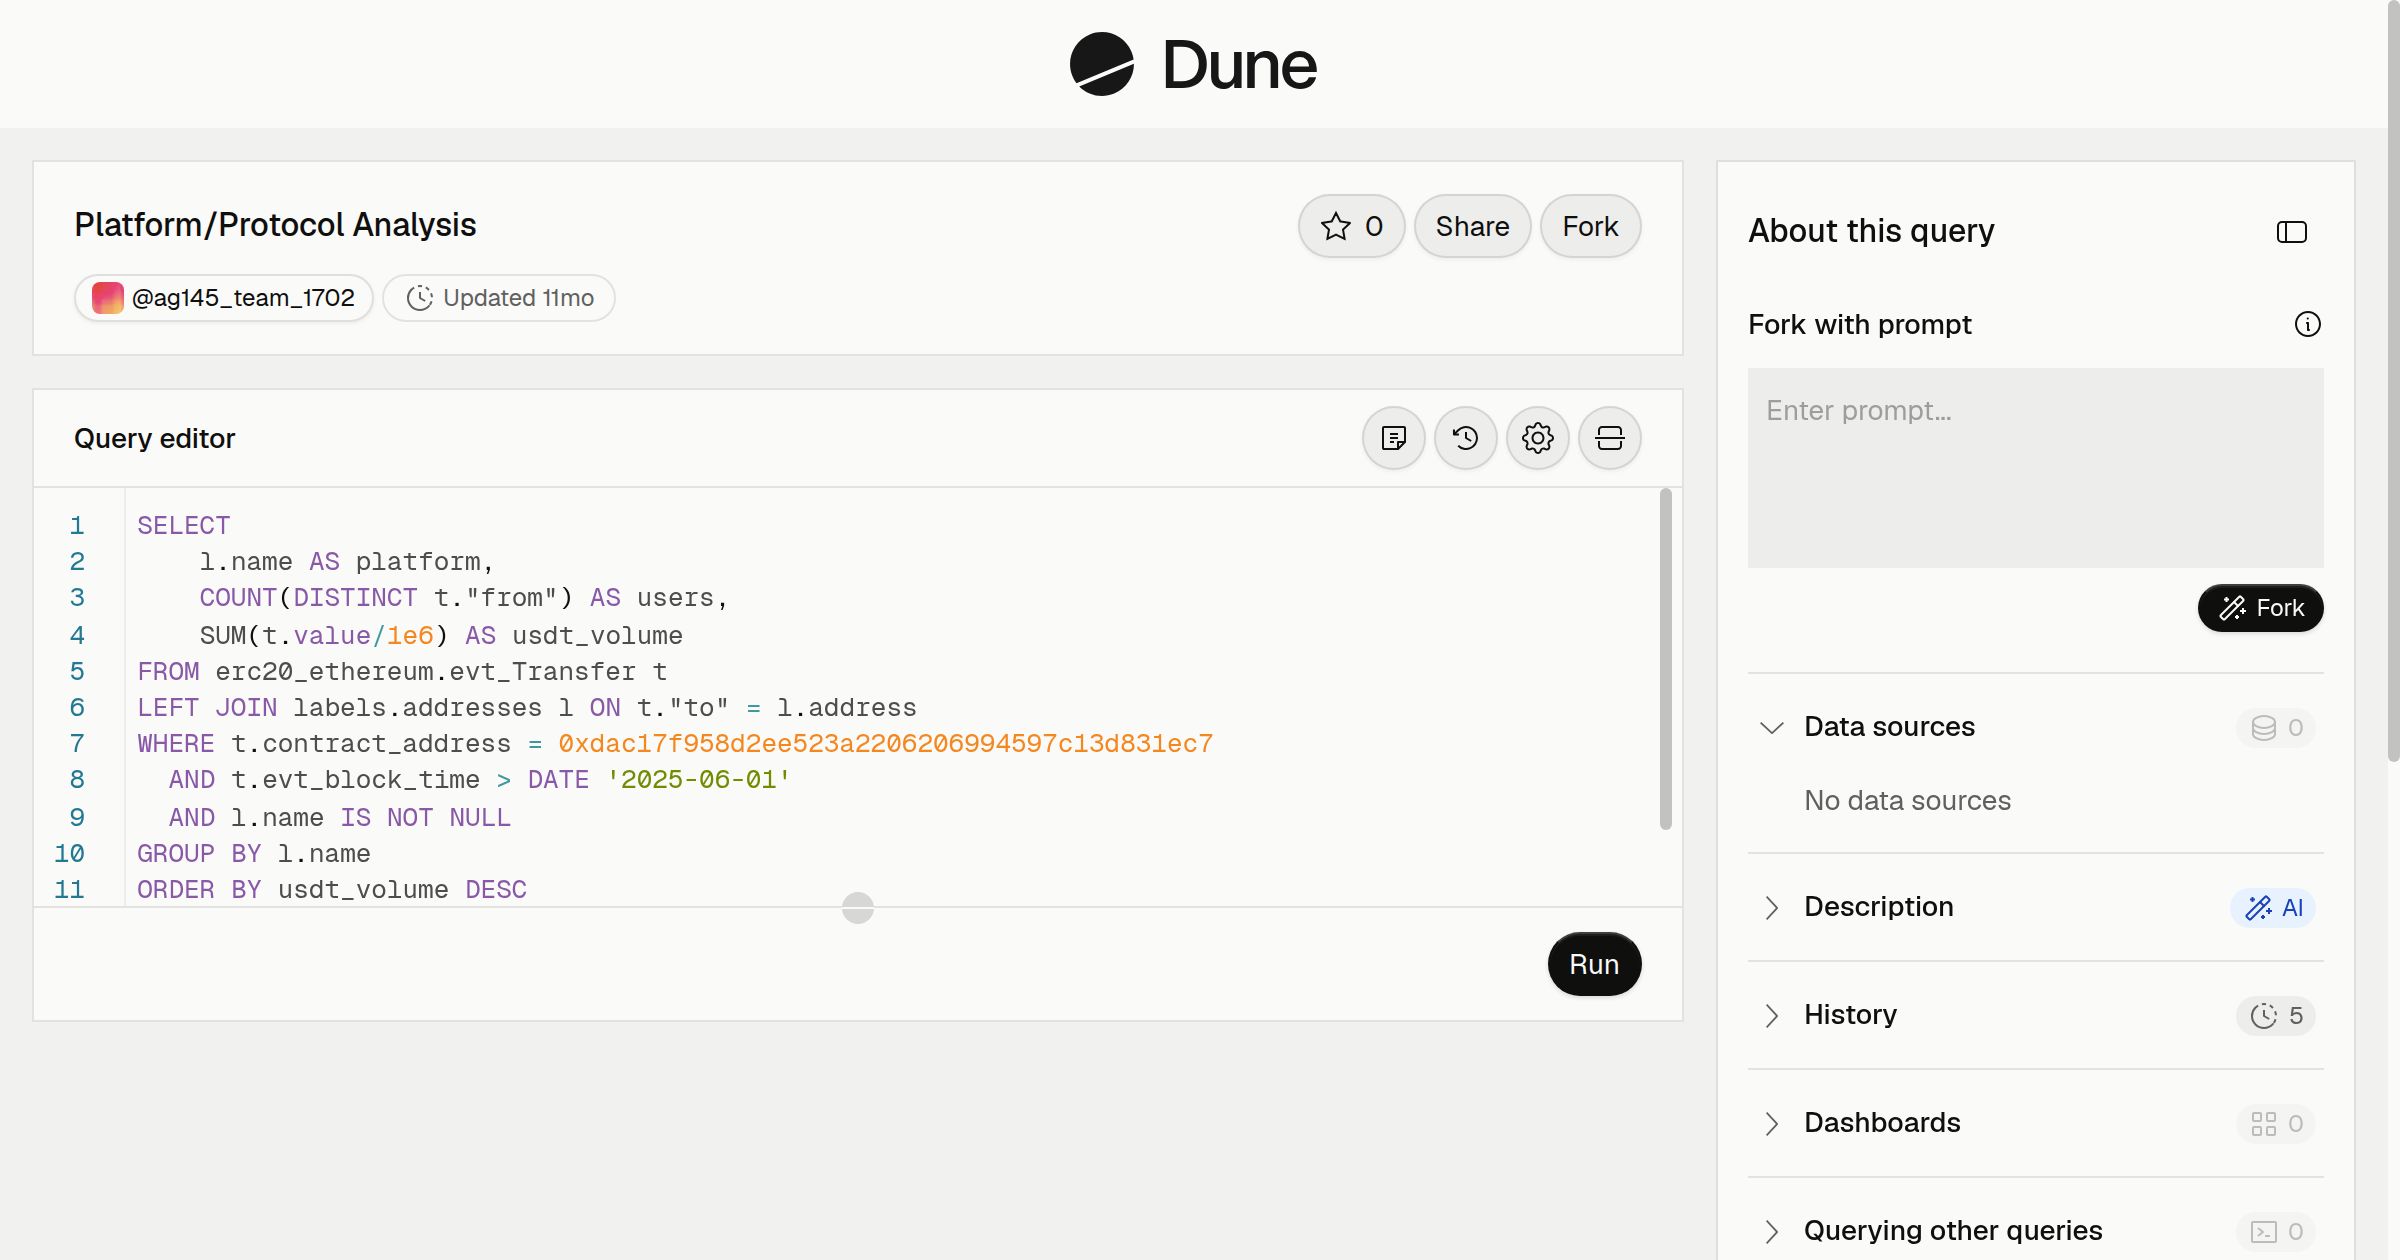Click the 'No data sources' text
This screenshot has height=1260, width=2400.
(x=1907, y=801)
